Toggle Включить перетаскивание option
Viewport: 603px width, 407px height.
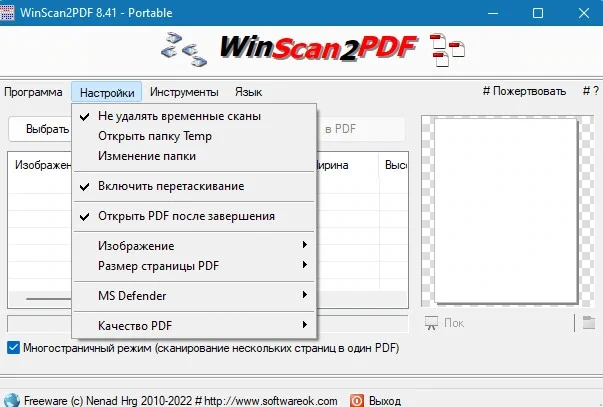tap(194, 186)
